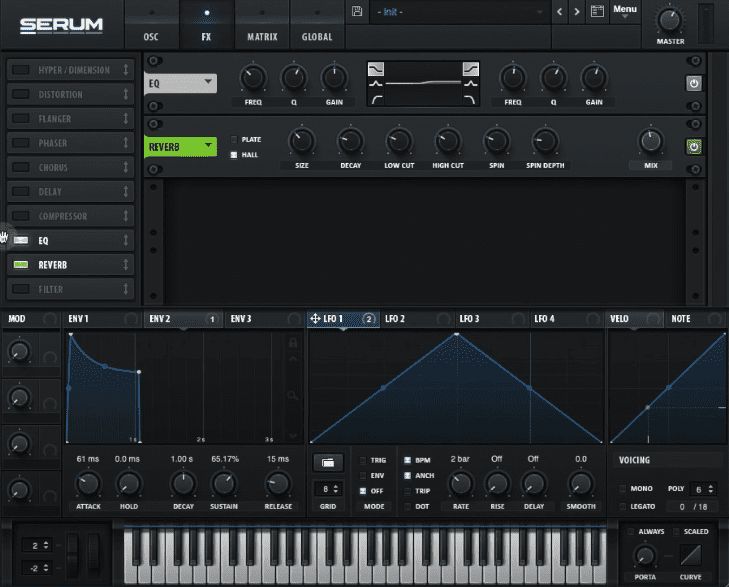
Task: Open the EQ module type dropdown
Action: pyautogui.click(x=180, y=83)
